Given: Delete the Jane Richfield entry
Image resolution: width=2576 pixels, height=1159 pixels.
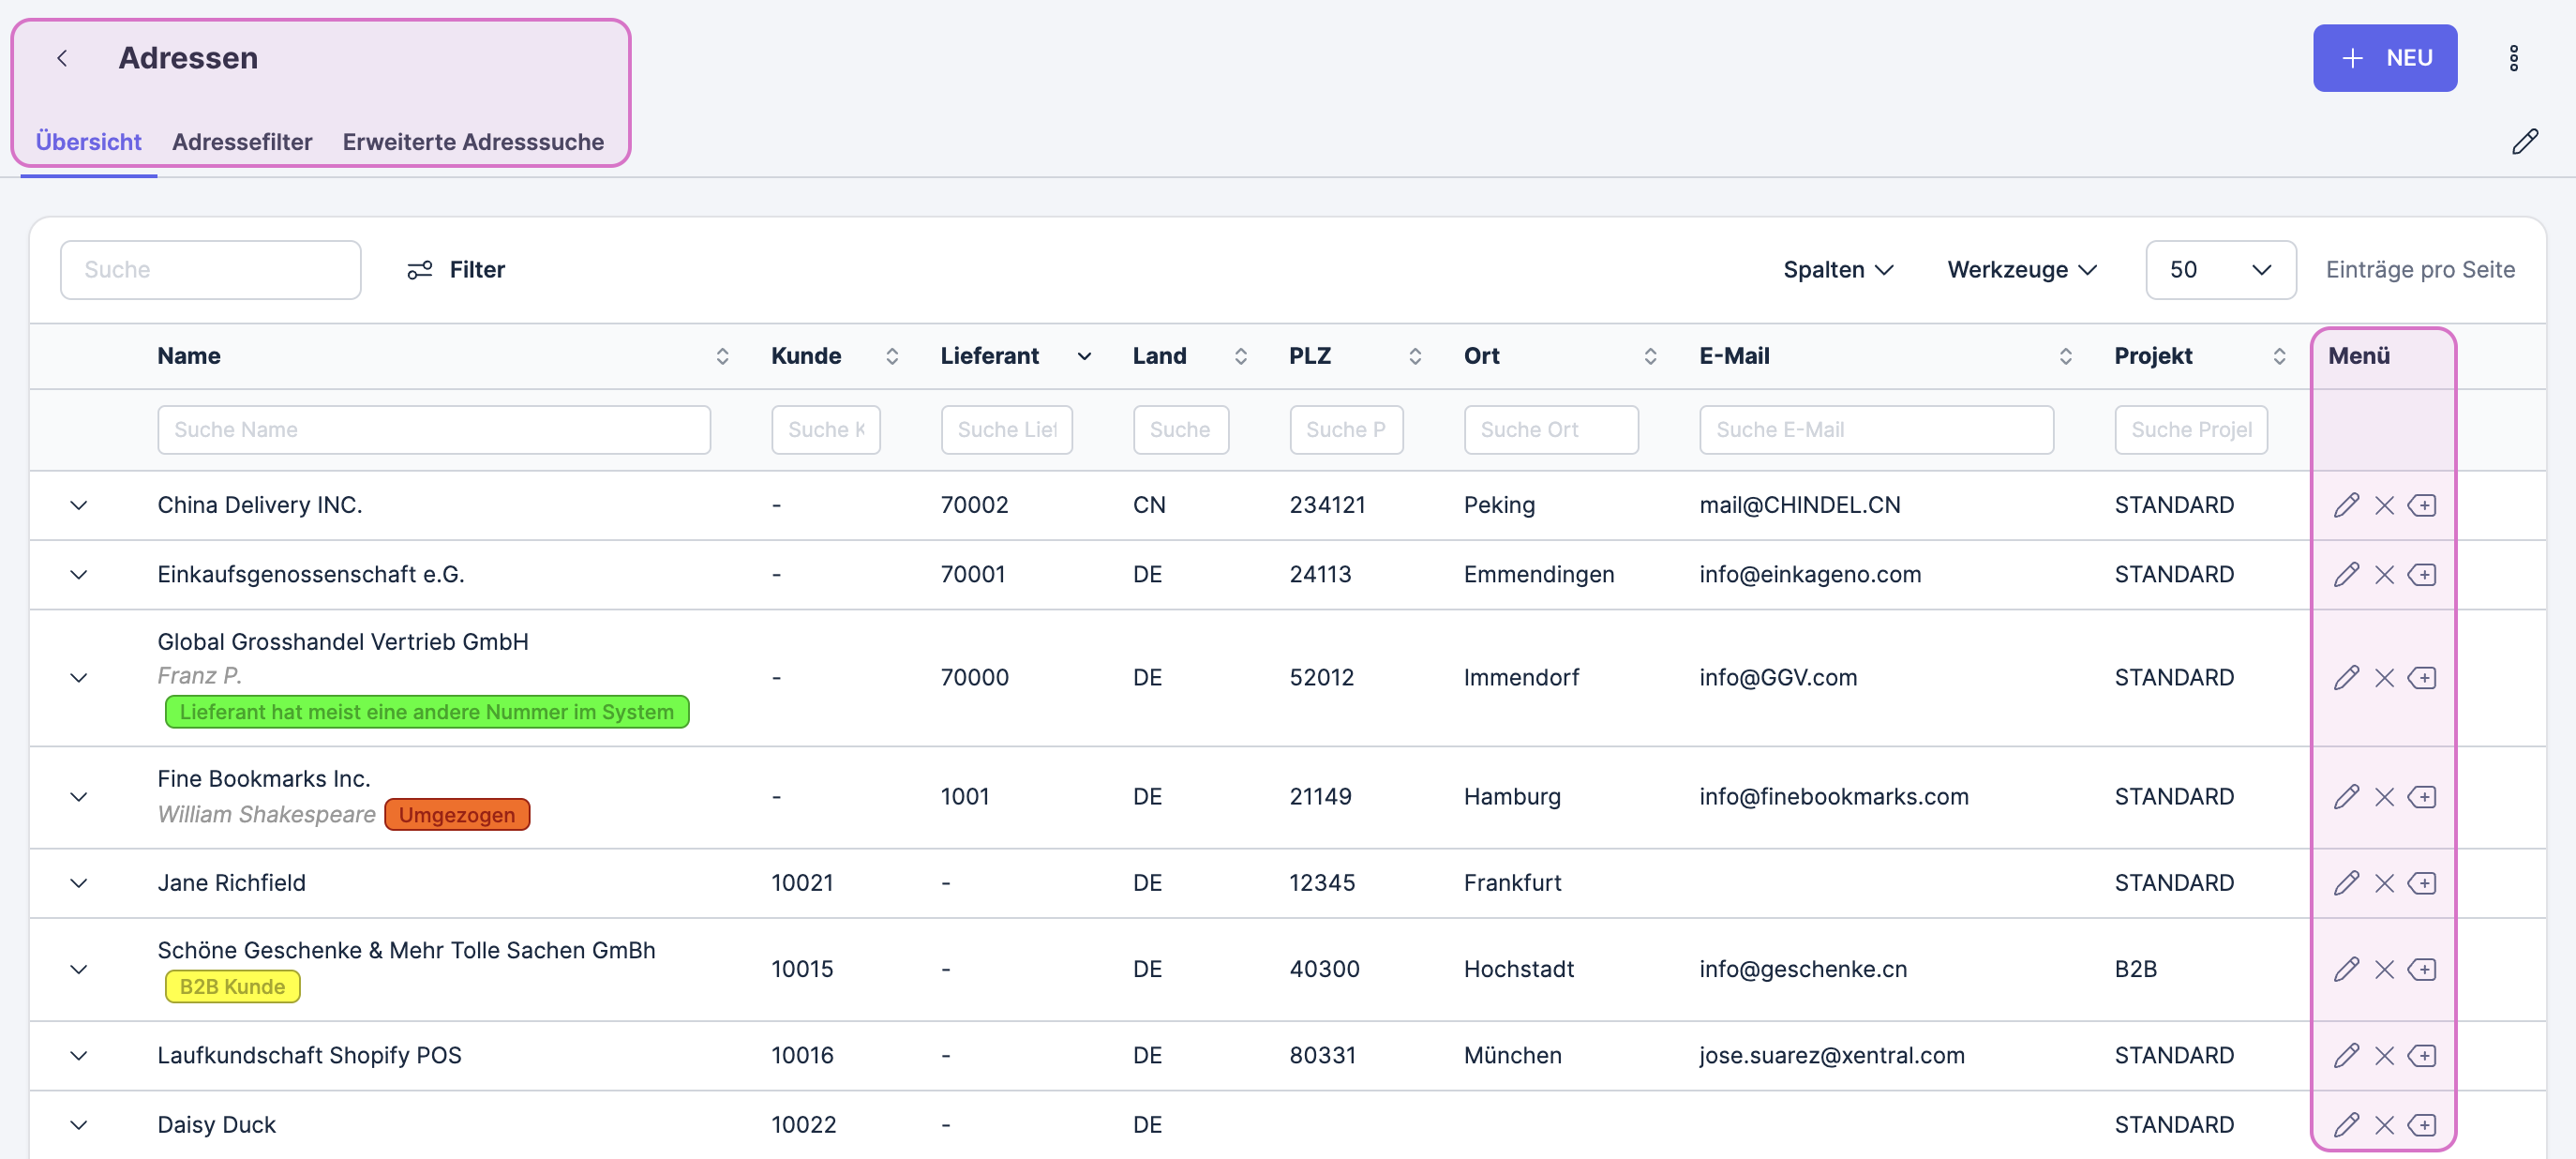Looking at the screenshot, I should (2384, 883).
